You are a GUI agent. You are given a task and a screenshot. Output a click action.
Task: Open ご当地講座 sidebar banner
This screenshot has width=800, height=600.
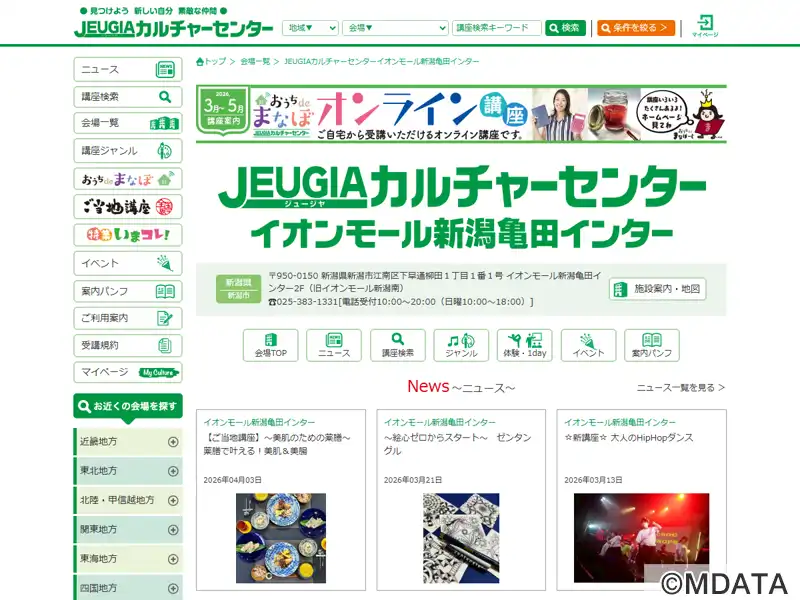pyautogui.click(x=128, y=207)
